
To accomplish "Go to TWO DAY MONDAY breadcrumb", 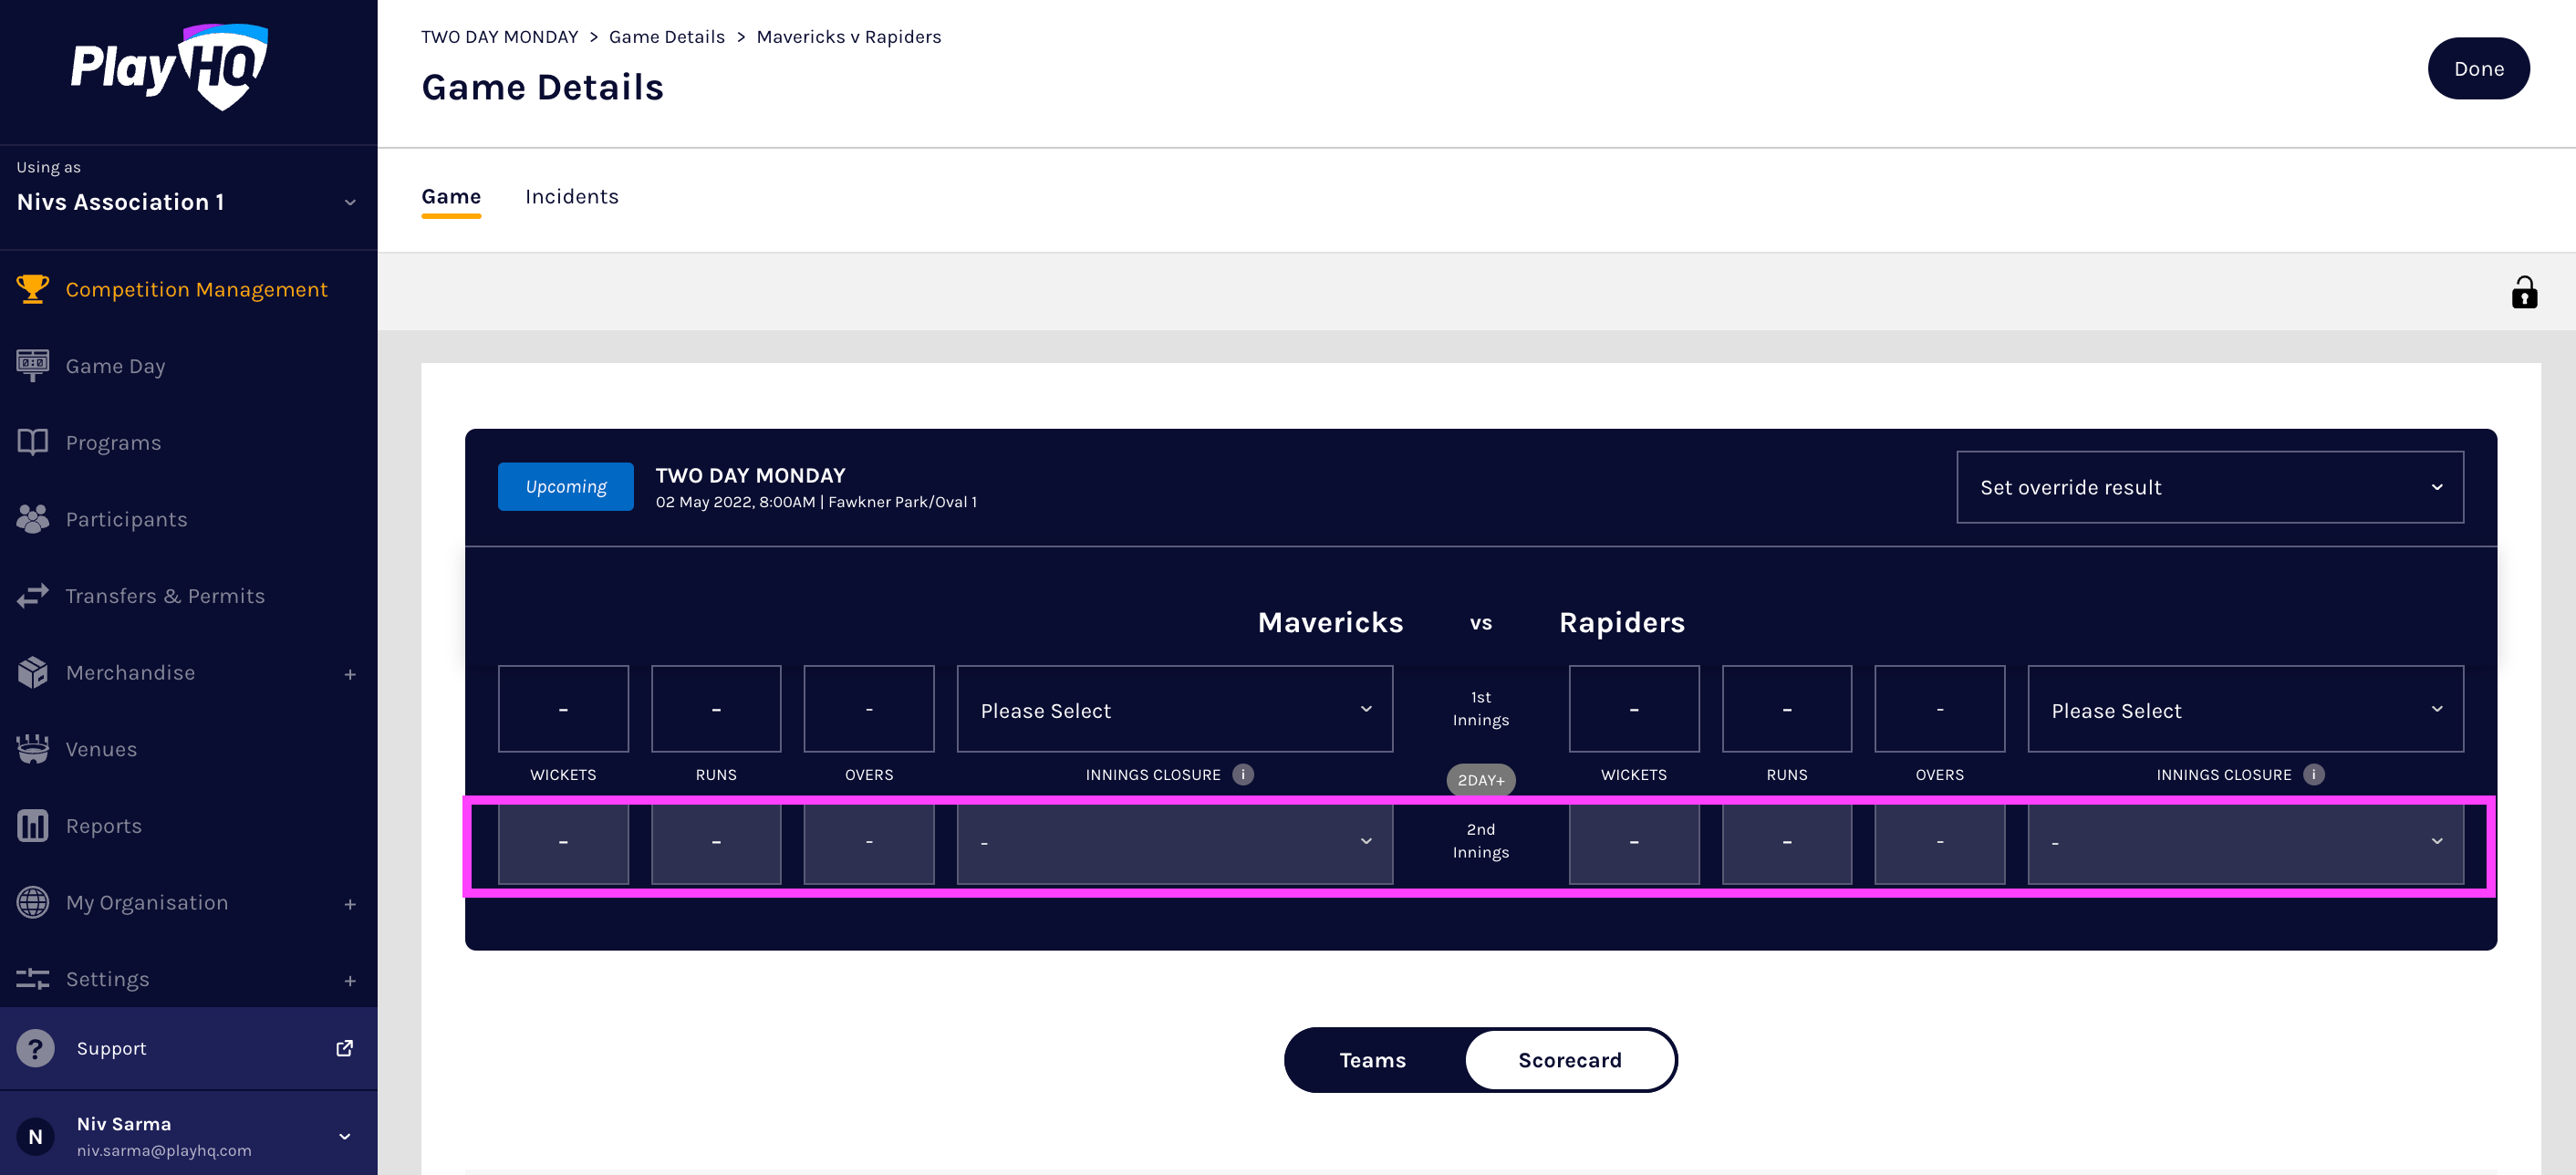I will [x=499, y=37].
